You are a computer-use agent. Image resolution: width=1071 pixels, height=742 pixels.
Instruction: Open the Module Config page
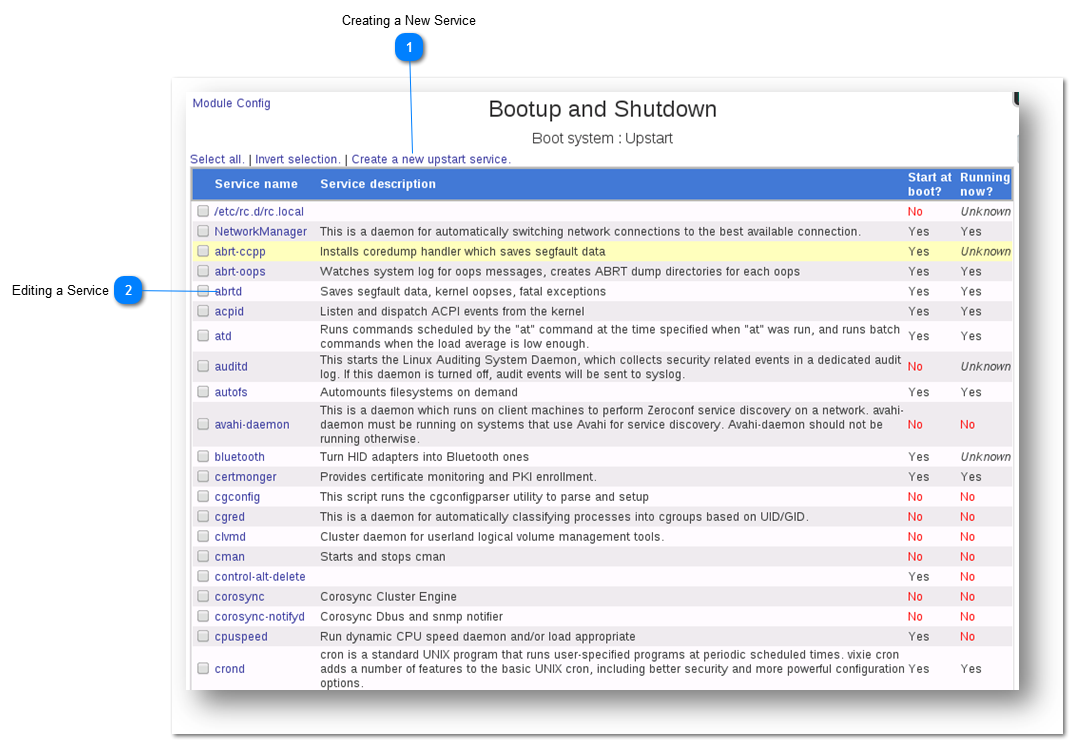(x=231, y=103)
